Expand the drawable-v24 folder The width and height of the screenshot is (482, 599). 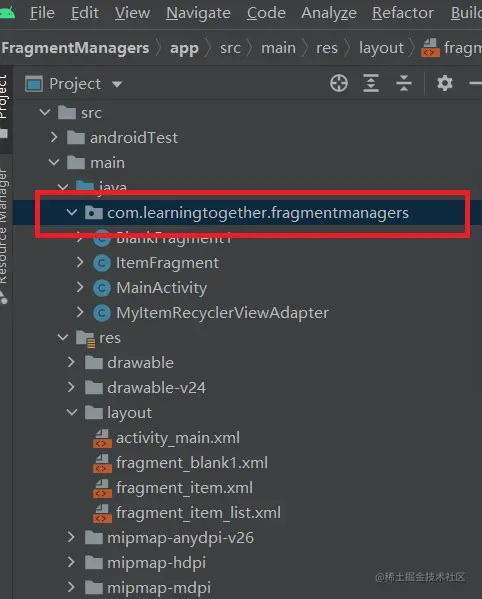tap(71, 387)
